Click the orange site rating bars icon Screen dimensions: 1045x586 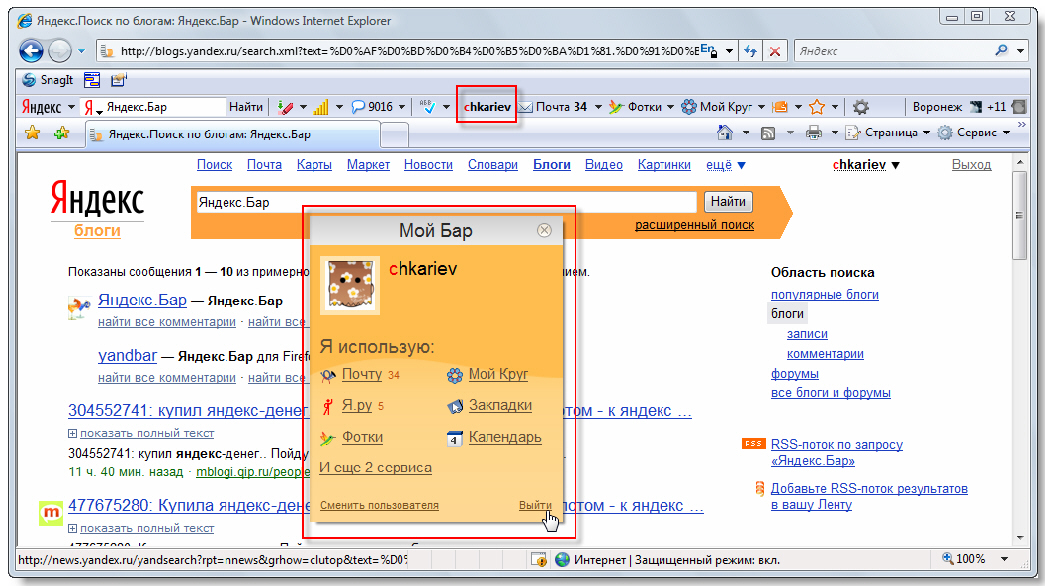coord(321,107)
